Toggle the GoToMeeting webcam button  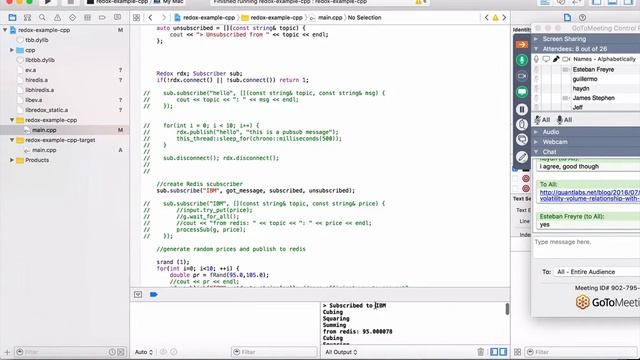coord(522,76)
